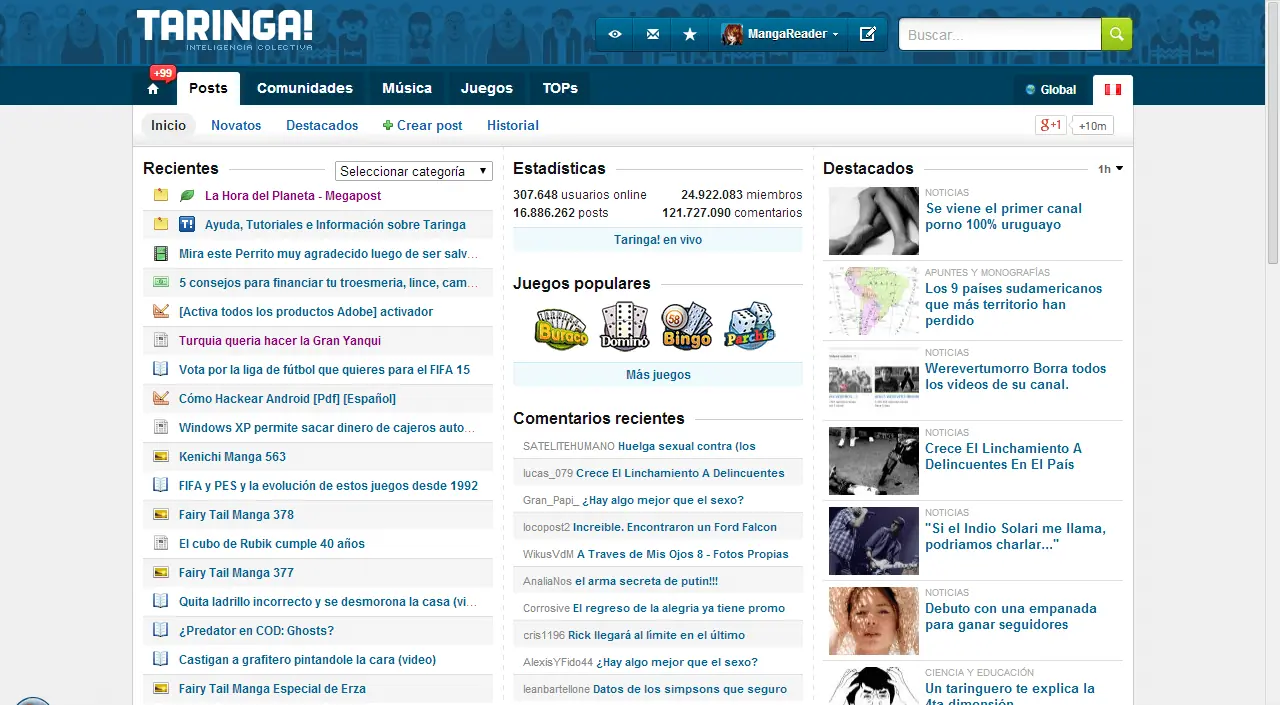The height and width of the screenshot is (705, 1280).
Task: Click commenter name SATELITEHUMANO
Action: tap(569, 446)
